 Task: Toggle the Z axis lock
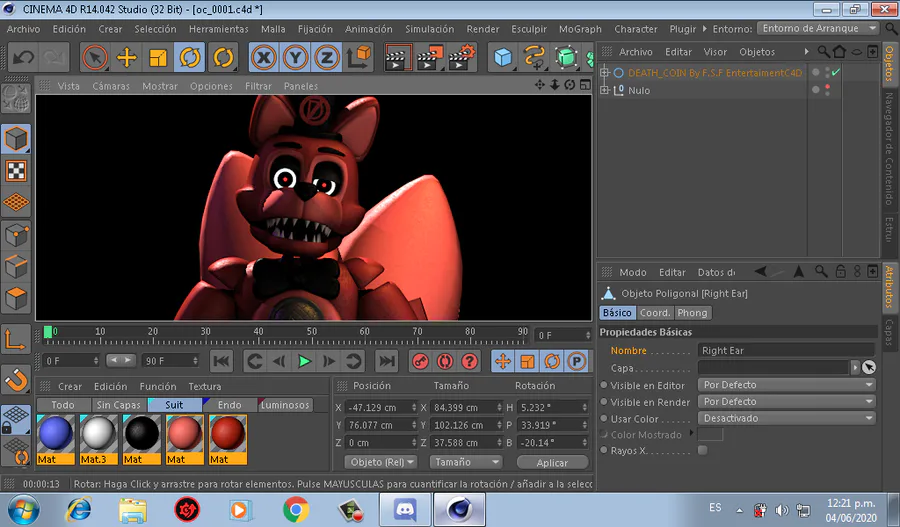326,57
